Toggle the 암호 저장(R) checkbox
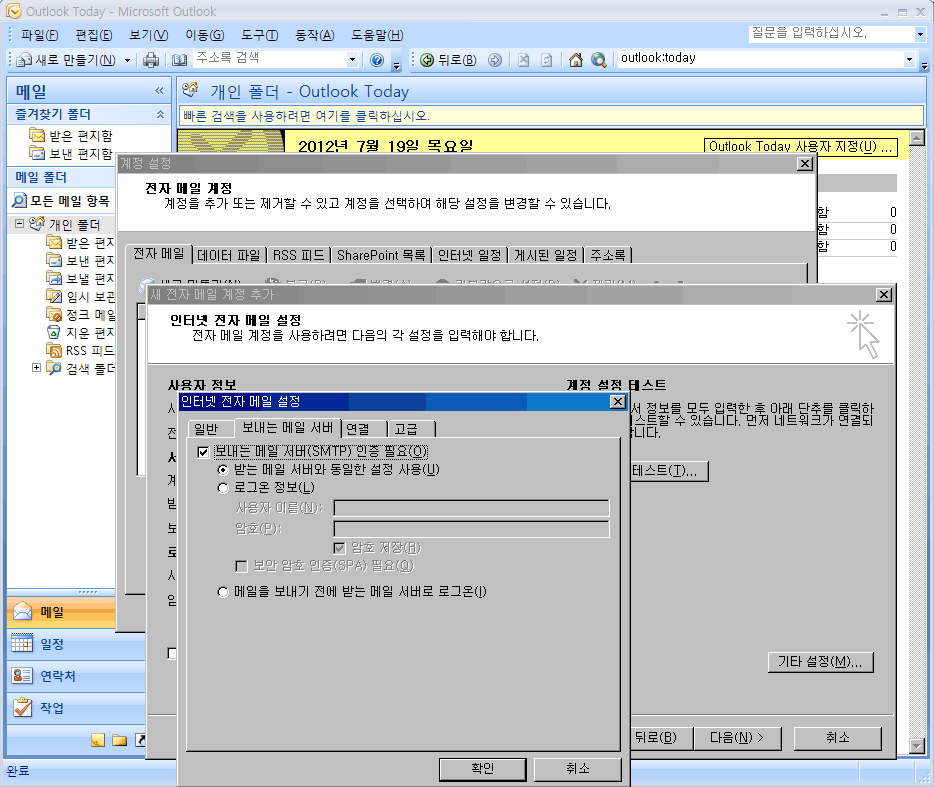934x787 pixels. pyautogui.click(x=340, y=548)
